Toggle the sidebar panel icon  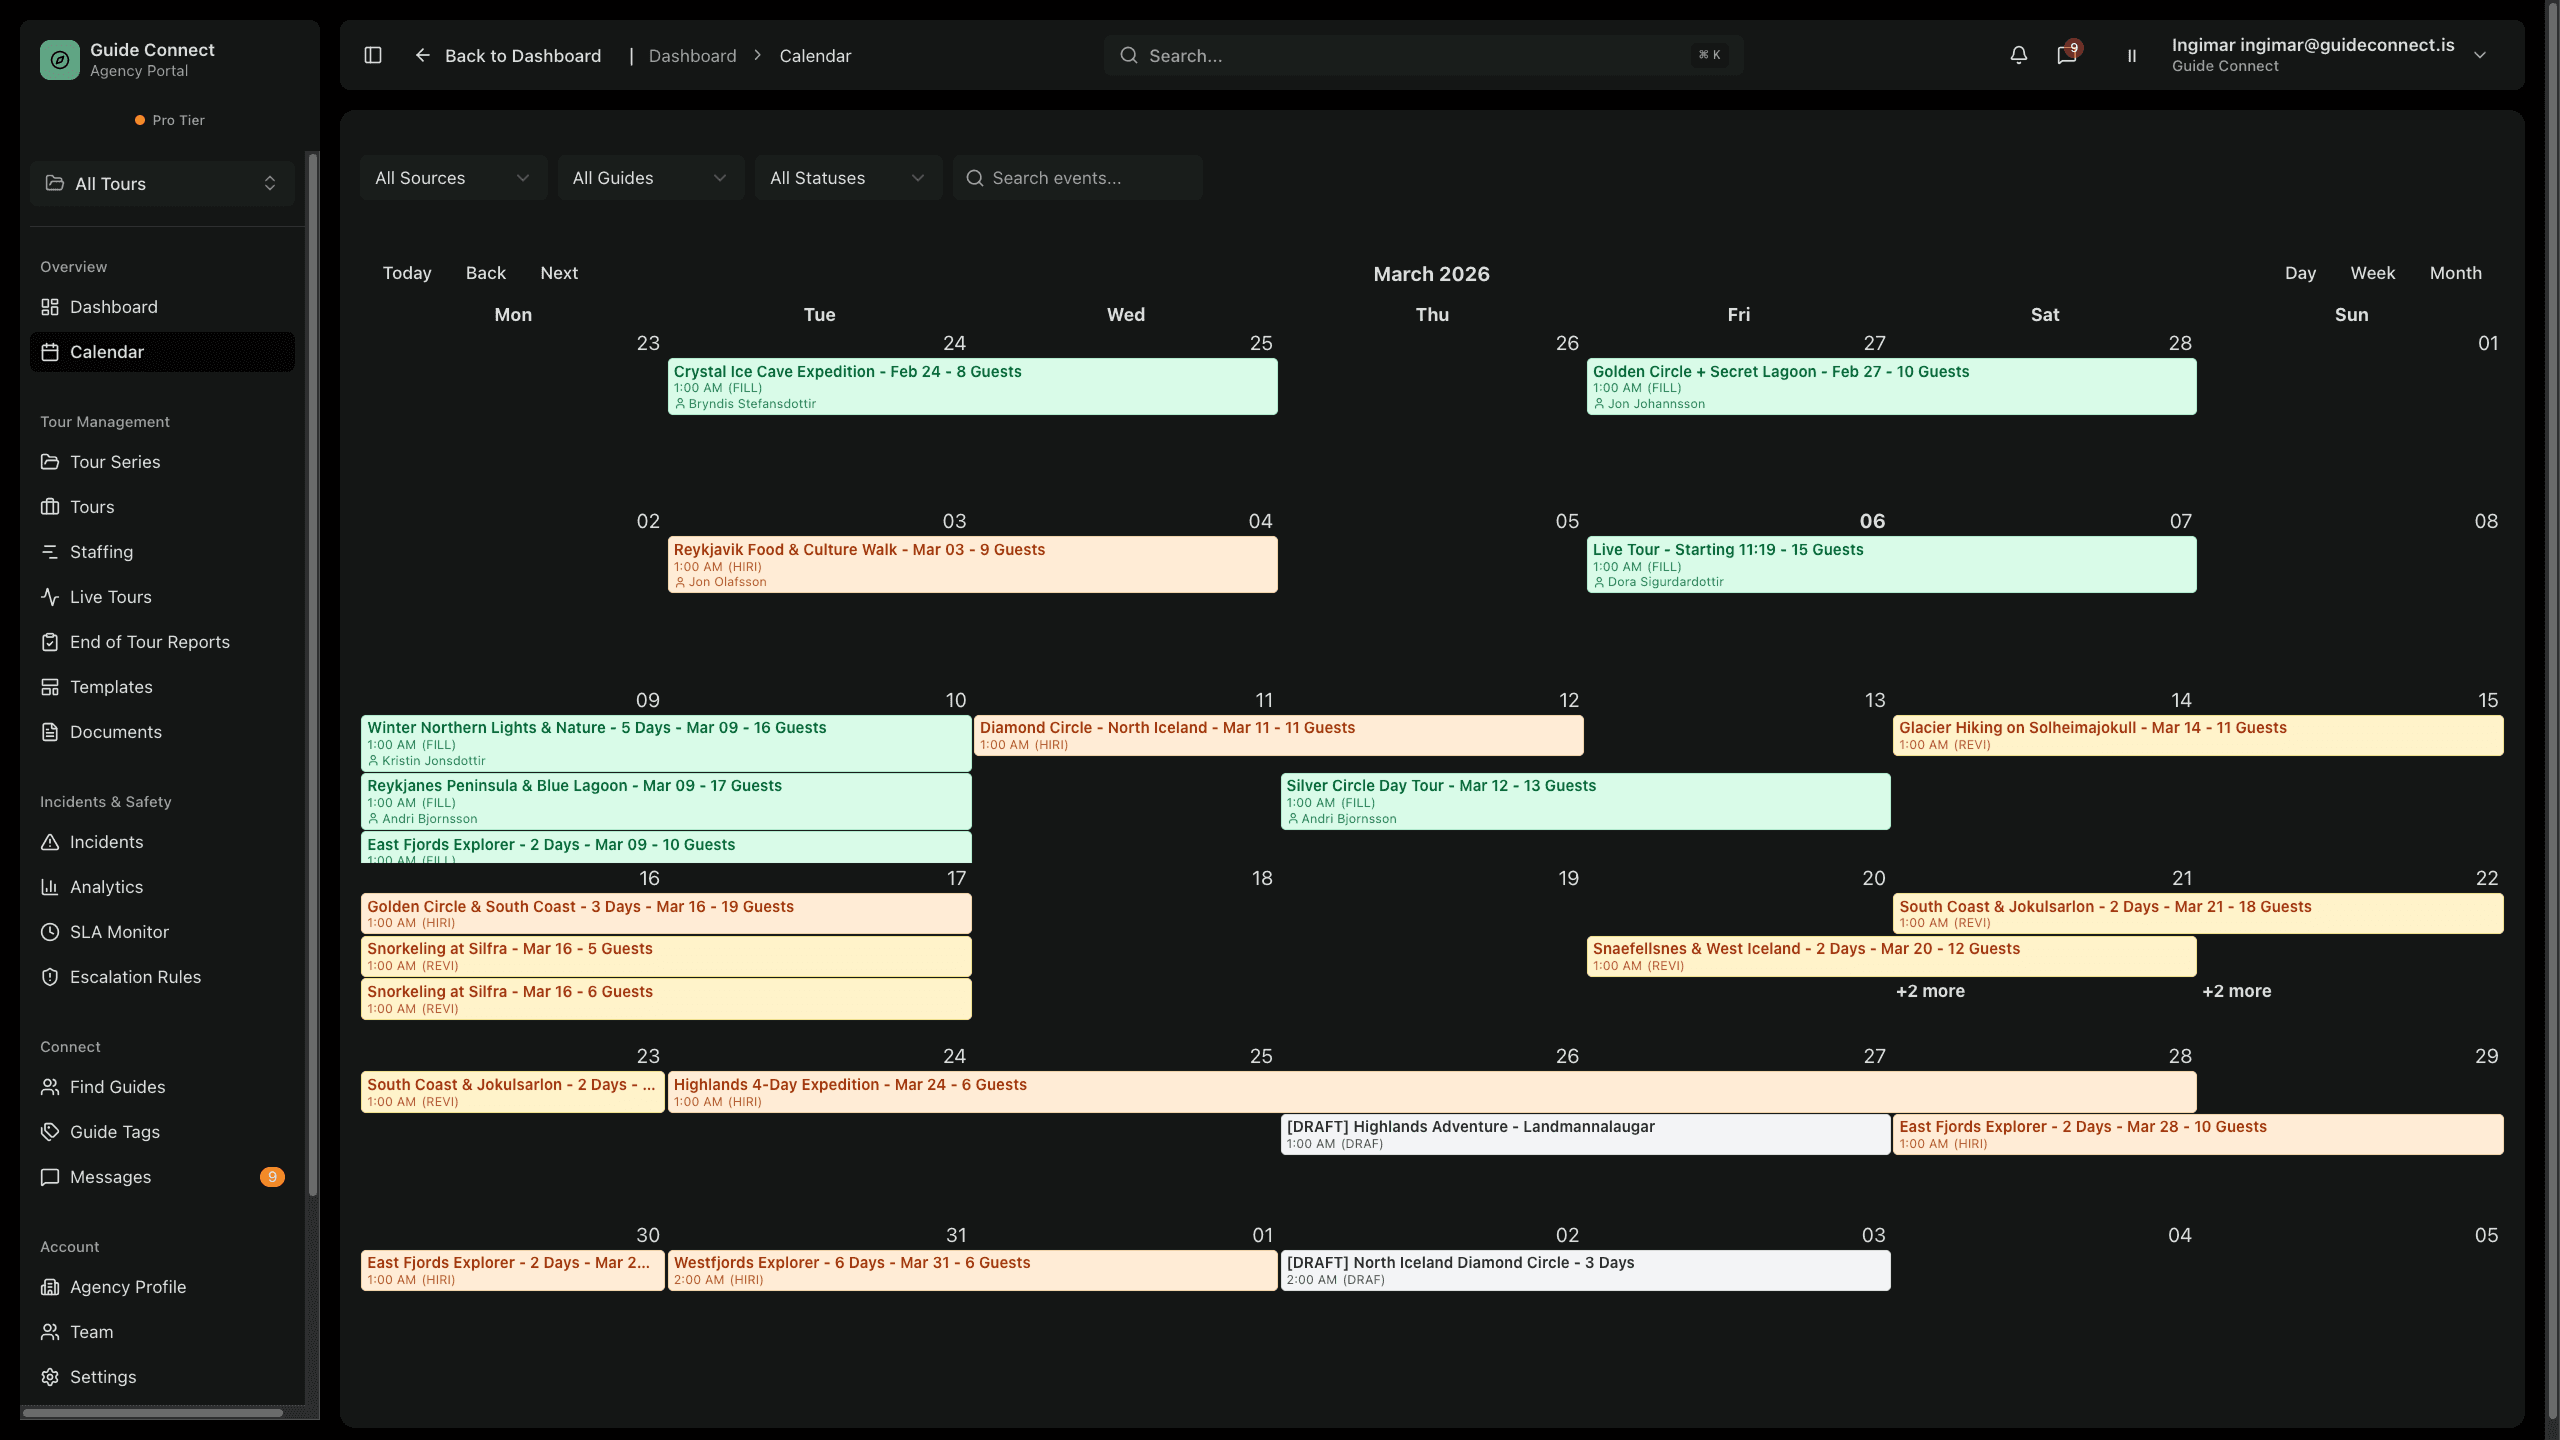pyautogui.click(x=373, y=55)
